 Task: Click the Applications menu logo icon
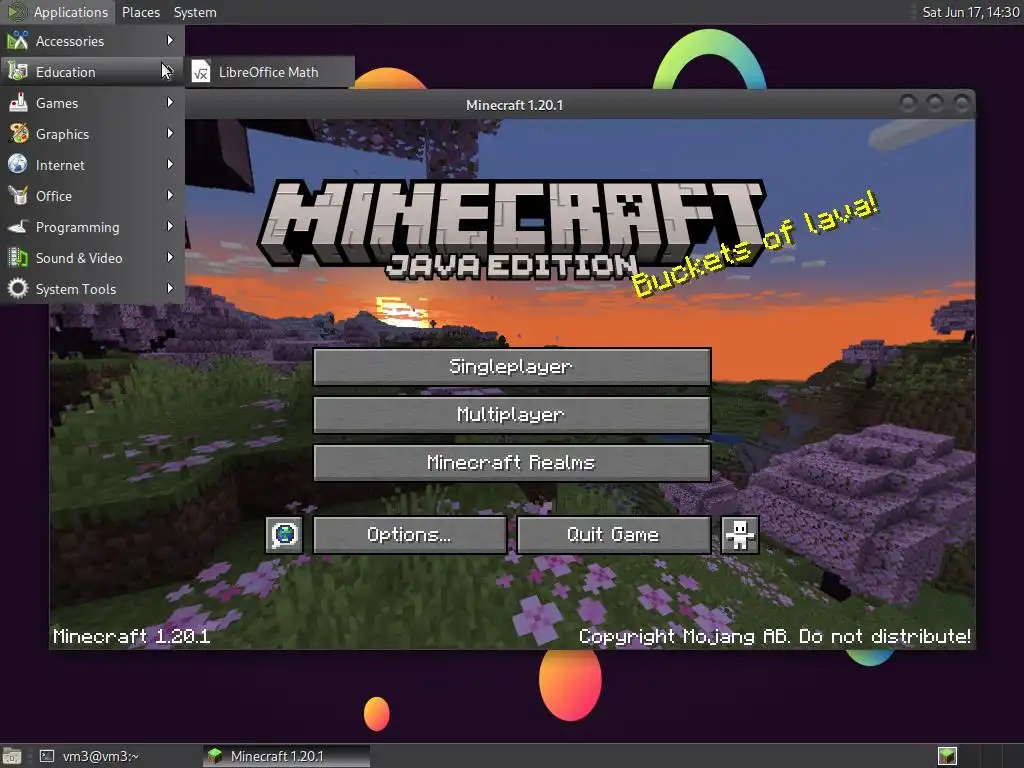click(x=18, y=12)
